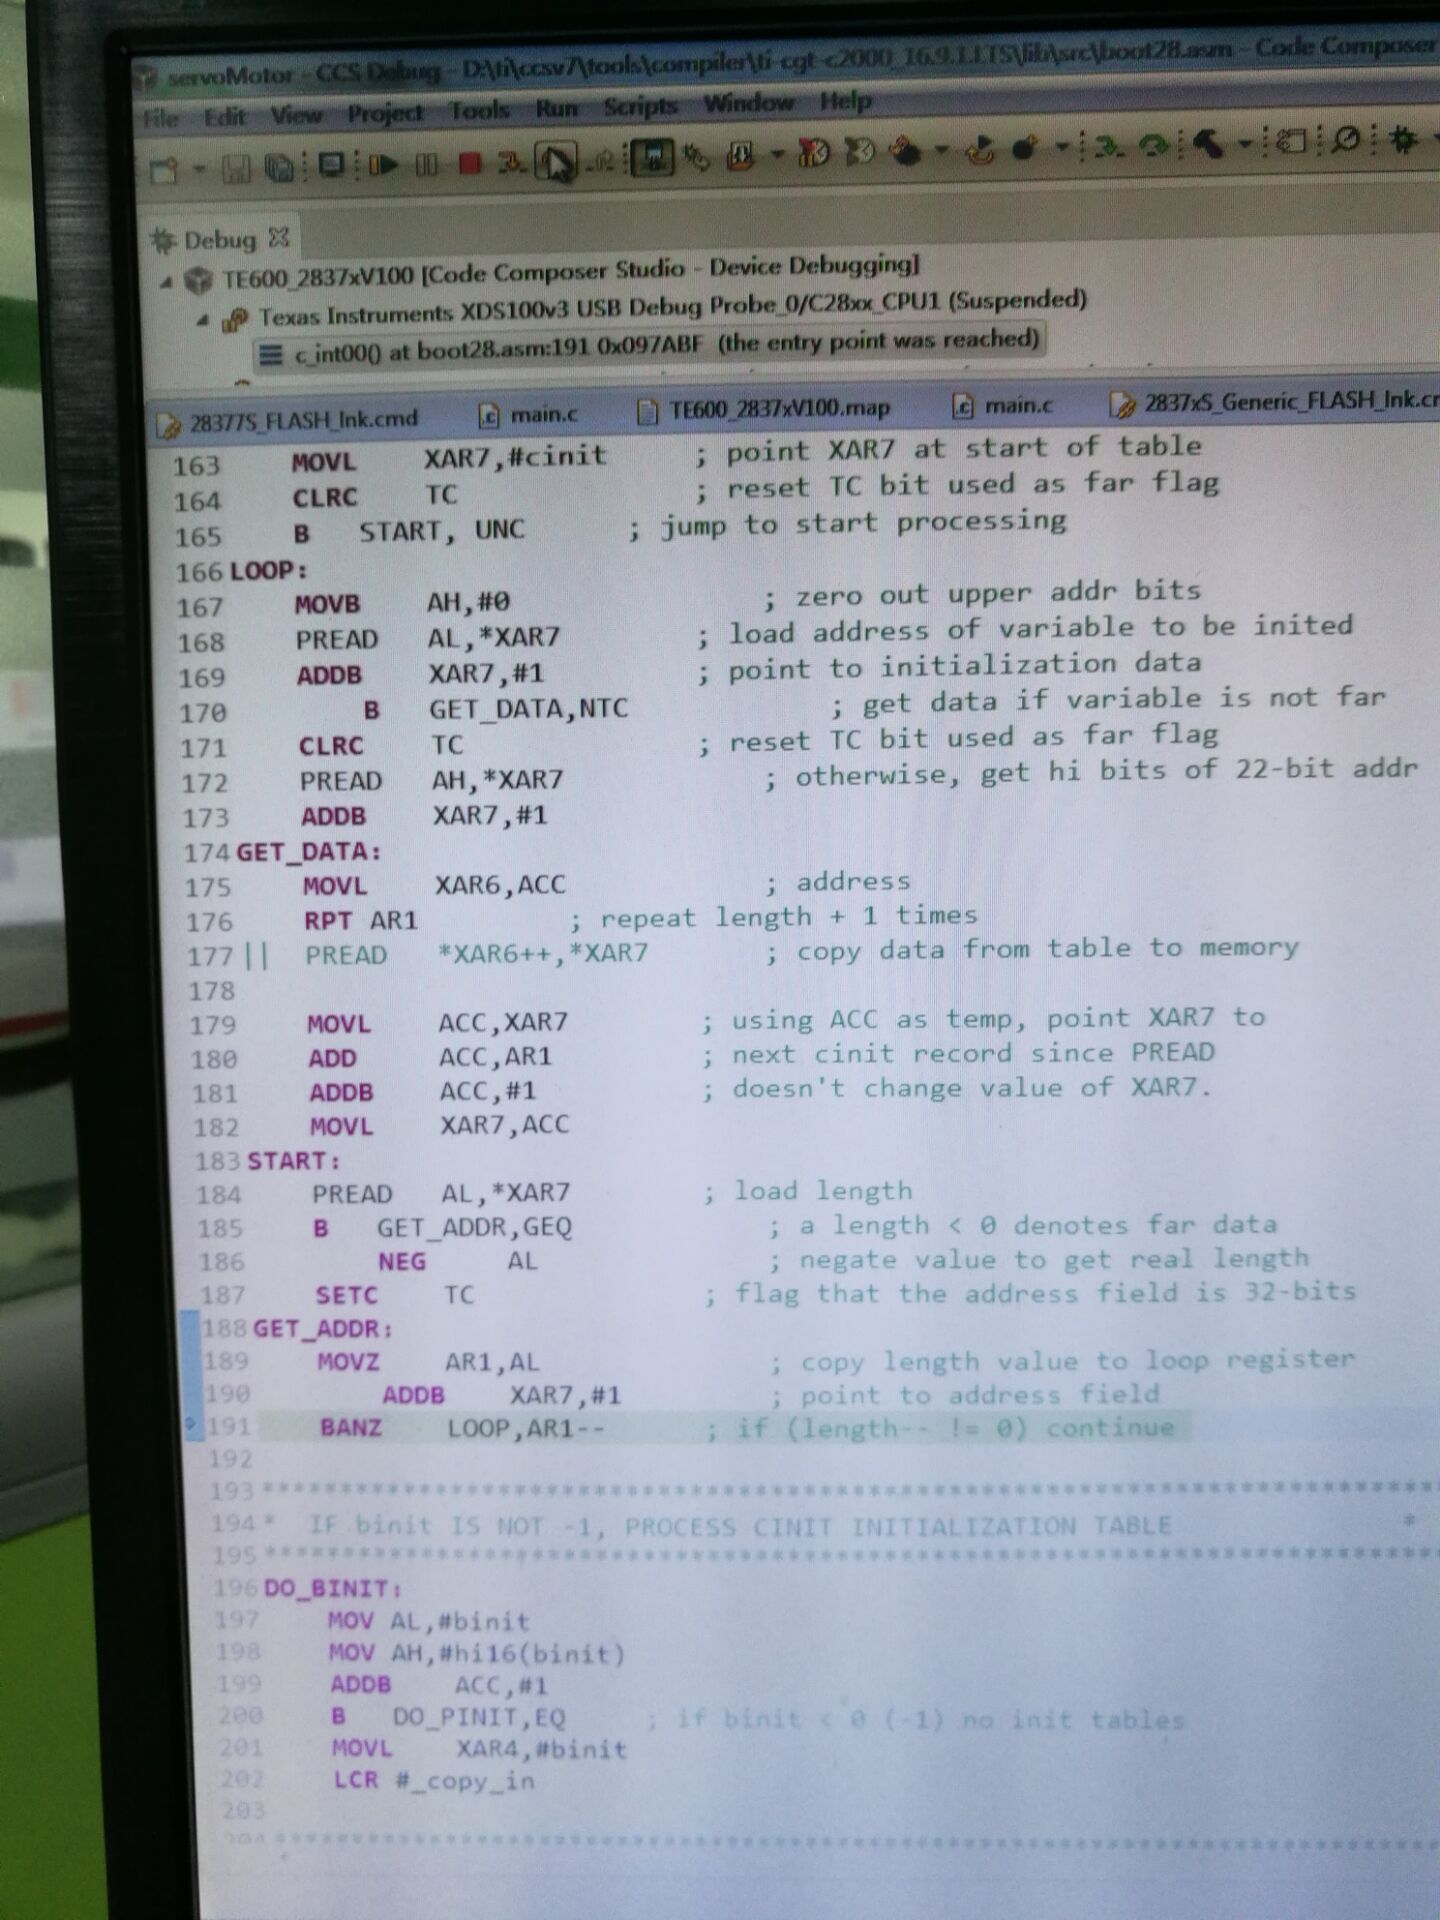1440x1920 pixels.
Task: Open the Edit menu
Action: (225, 117)
